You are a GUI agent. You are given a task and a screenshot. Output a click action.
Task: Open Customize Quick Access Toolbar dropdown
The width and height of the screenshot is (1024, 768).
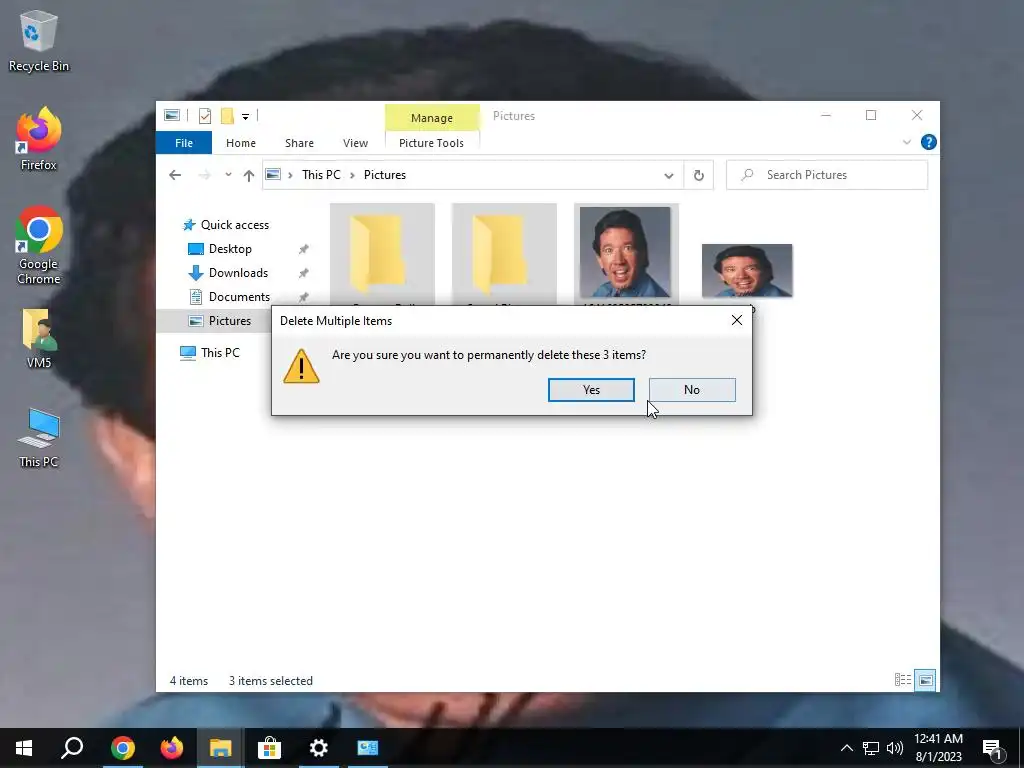[246, 116]
